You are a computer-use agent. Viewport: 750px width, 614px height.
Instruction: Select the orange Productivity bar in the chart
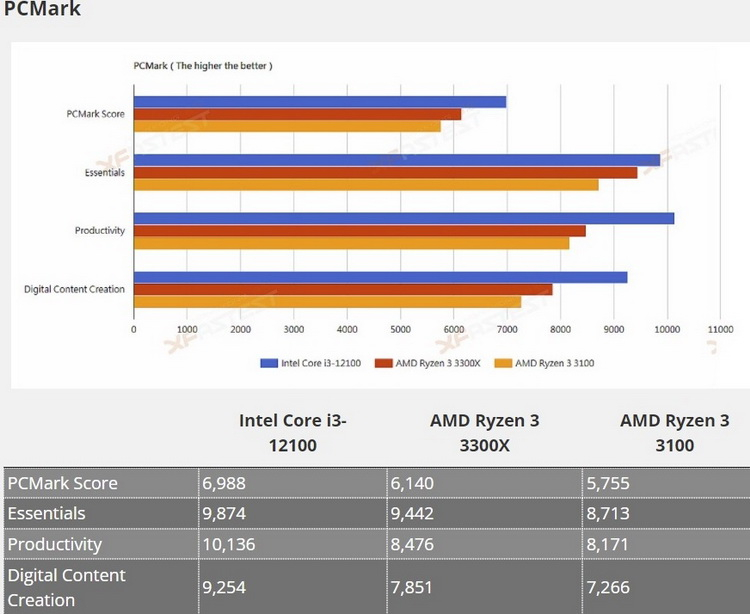coord(351,242)
